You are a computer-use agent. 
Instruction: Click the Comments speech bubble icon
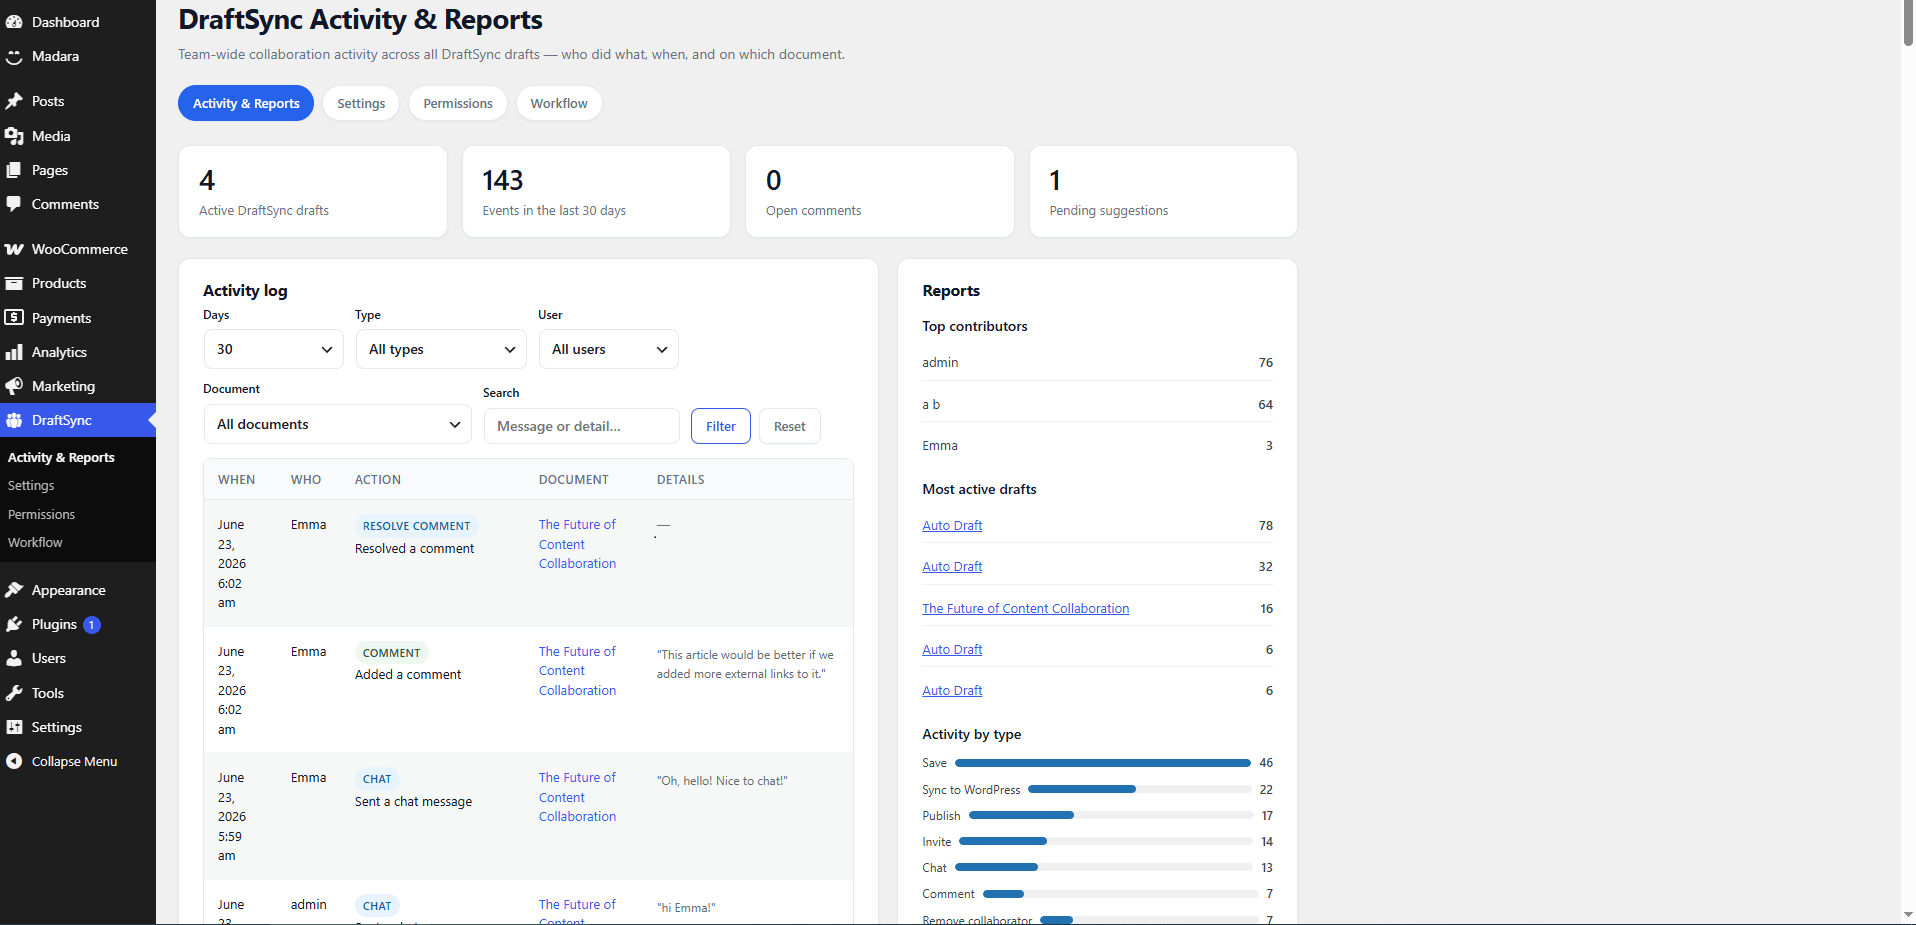pyautogui.click(x=14, y=204)
